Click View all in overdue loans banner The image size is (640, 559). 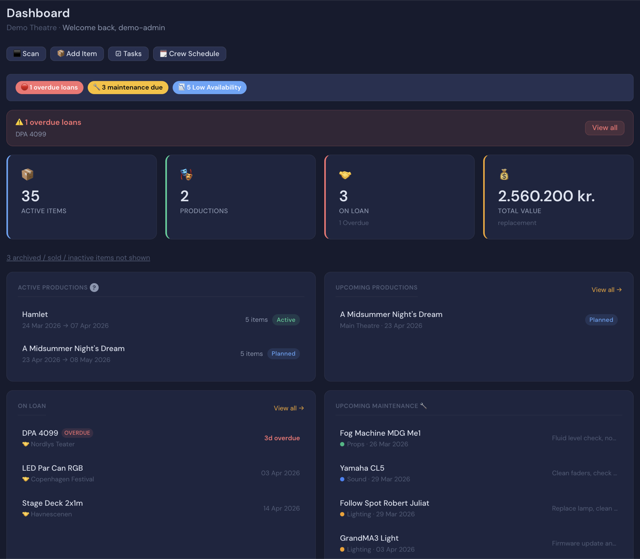[x=604, y=128]
